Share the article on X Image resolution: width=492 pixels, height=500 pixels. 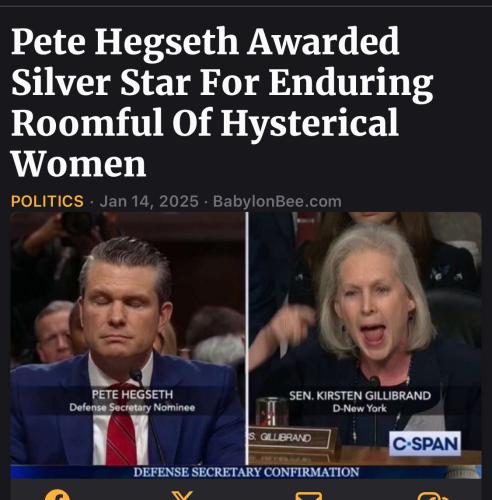[182, 496]
